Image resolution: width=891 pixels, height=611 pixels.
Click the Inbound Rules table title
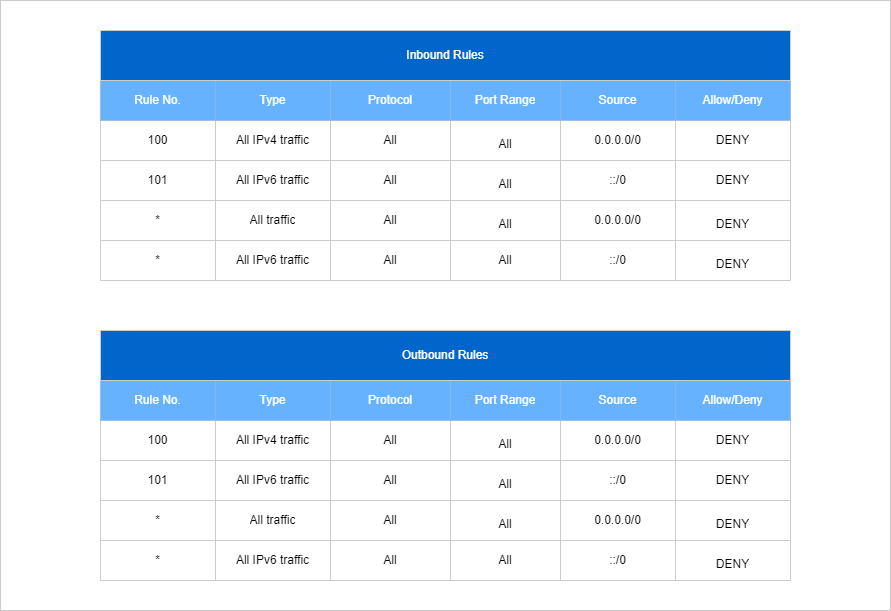point(445,55)
